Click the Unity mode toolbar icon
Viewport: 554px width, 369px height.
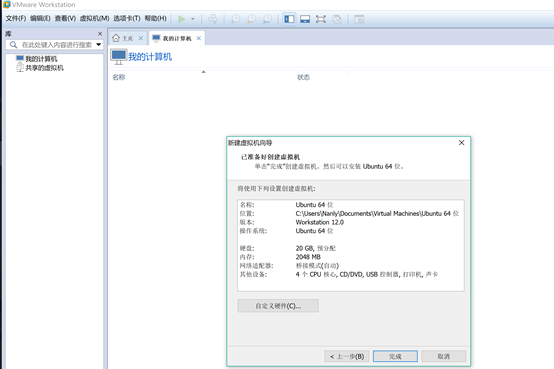(337, 19)
